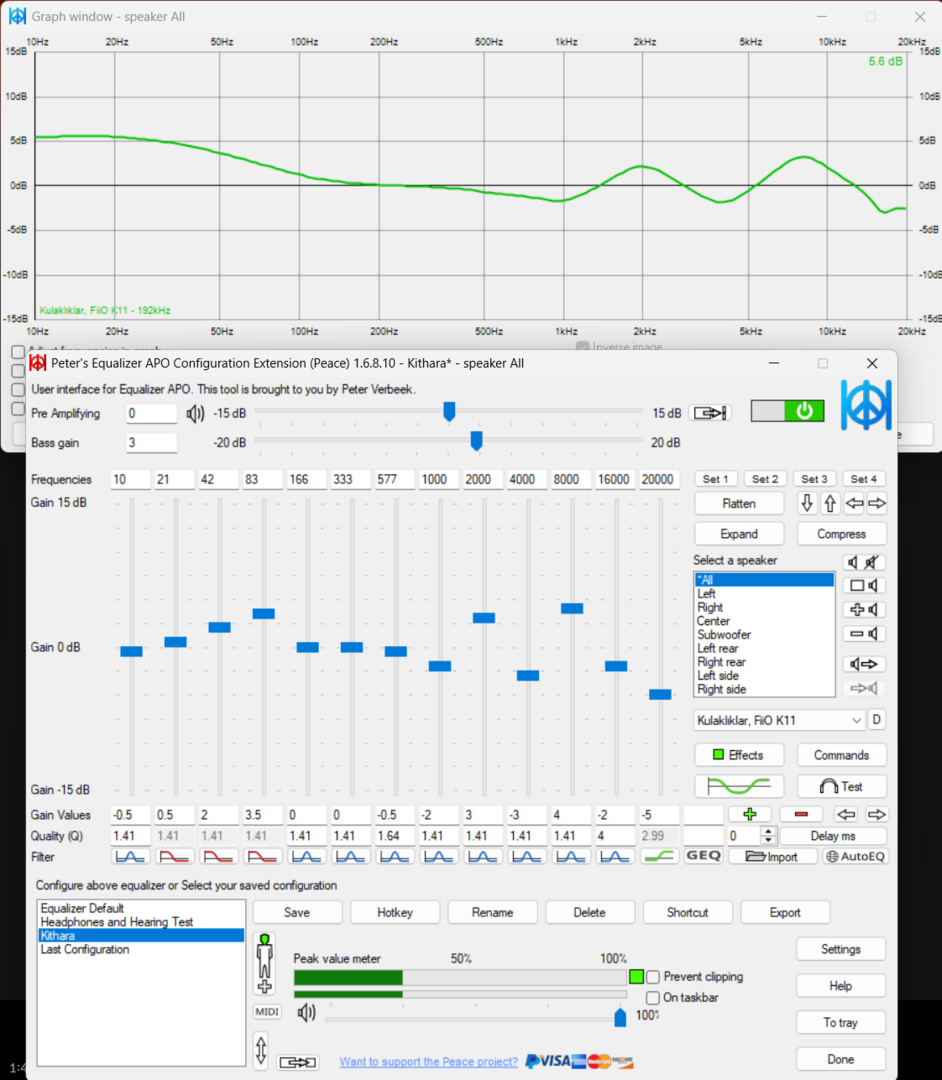The image size is (942, 1080).
Task: Click the Peace logo icon
Action: pos(866,406)
